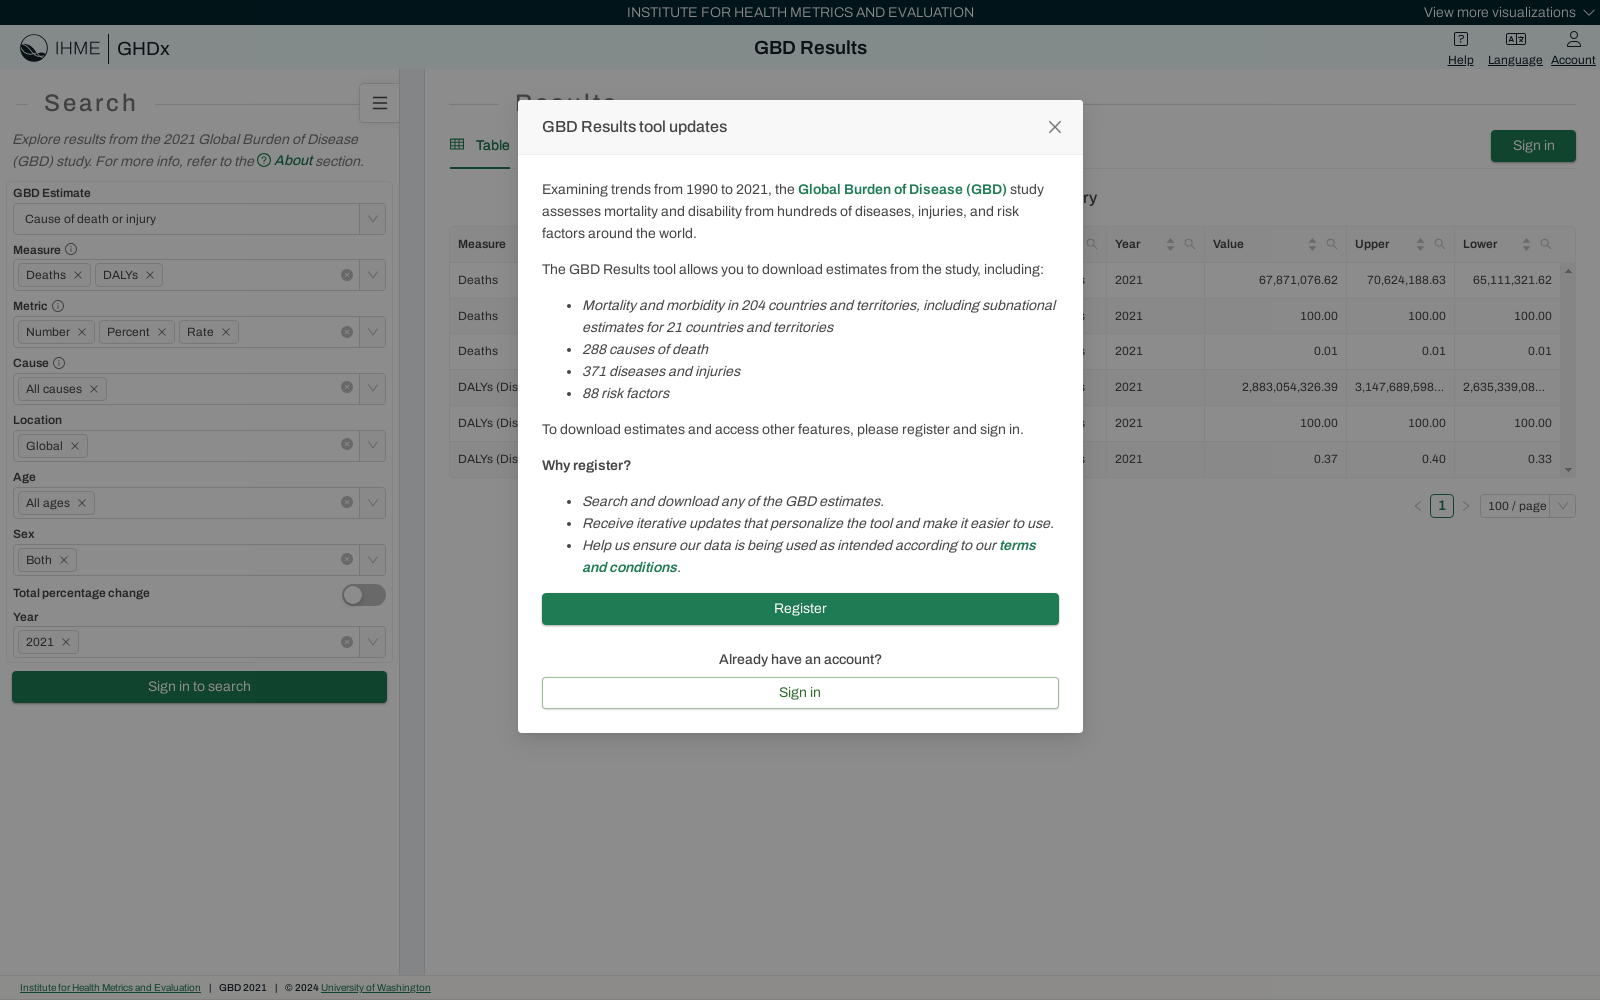Select page 1 in pagination
This screenshot has width=1600, height=1000.
(1441, 506)
